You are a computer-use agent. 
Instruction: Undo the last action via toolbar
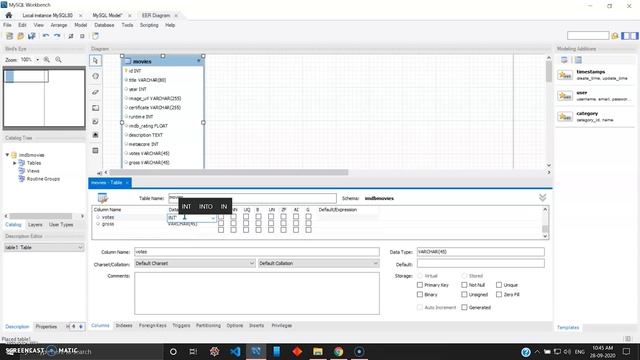[x=46, y=36]
